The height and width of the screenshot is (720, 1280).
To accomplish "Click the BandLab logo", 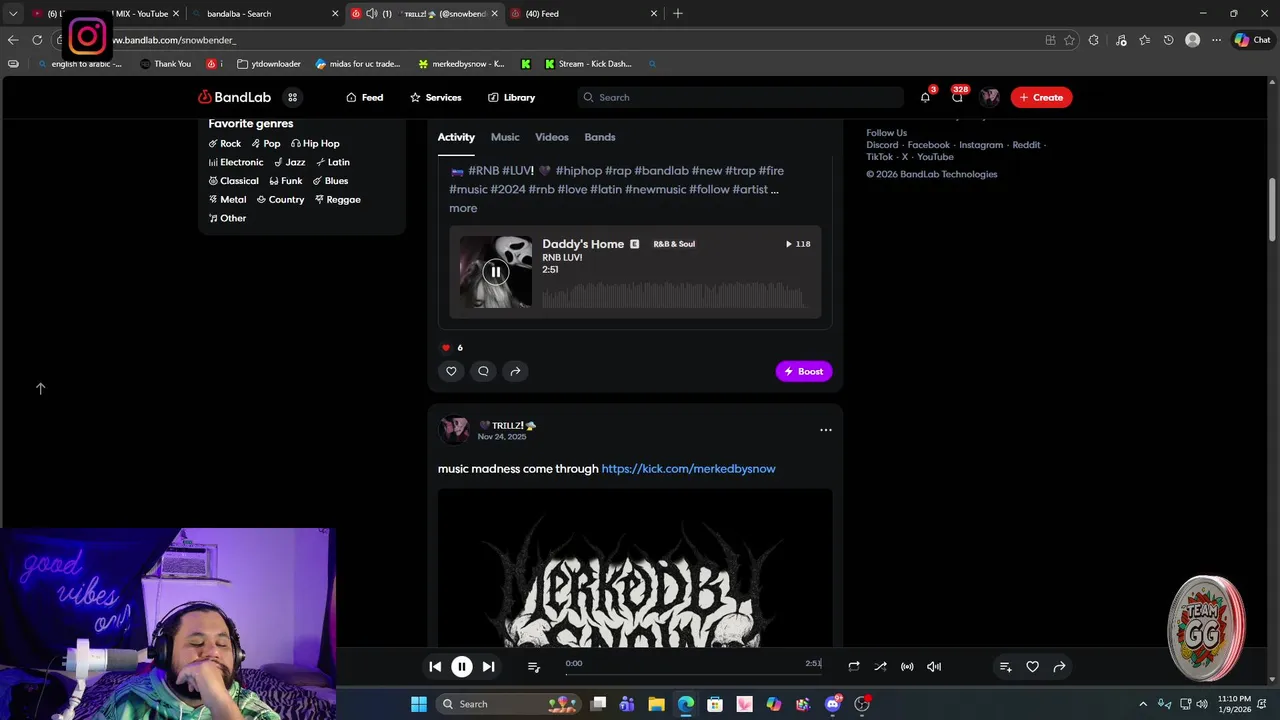I will click(234, 97).
